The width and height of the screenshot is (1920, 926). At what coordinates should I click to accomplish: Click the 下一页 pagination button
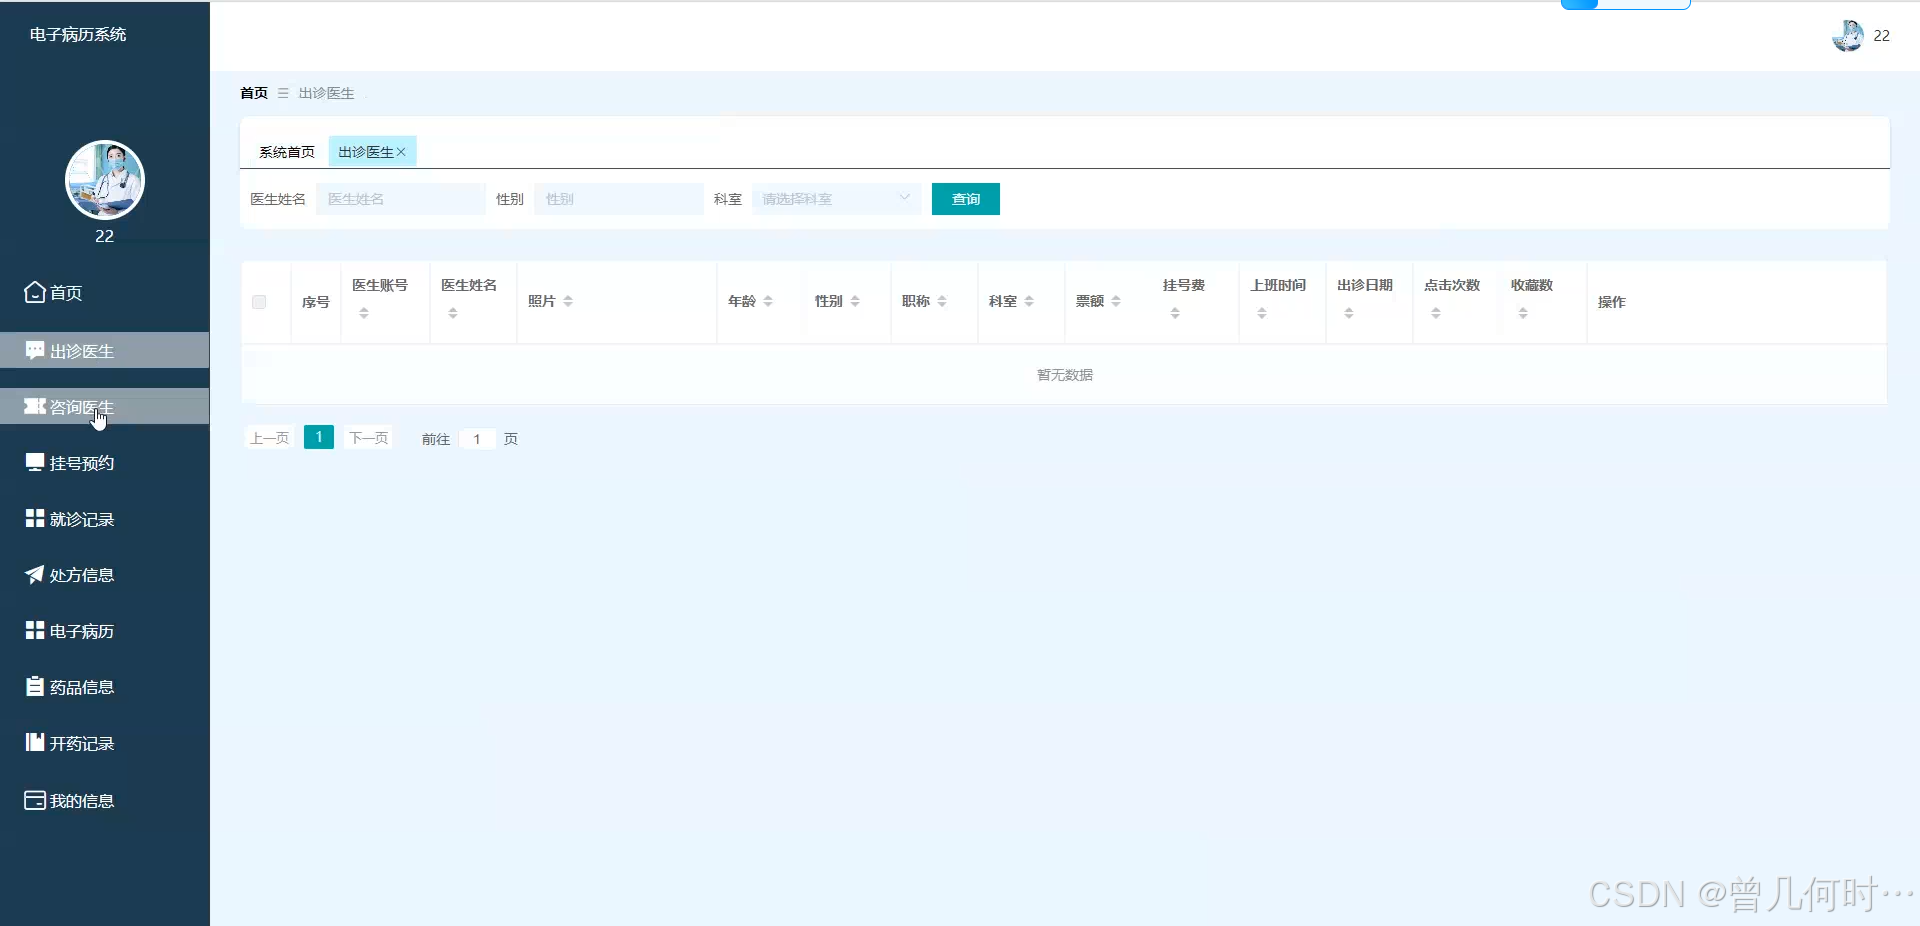point(368,438)
